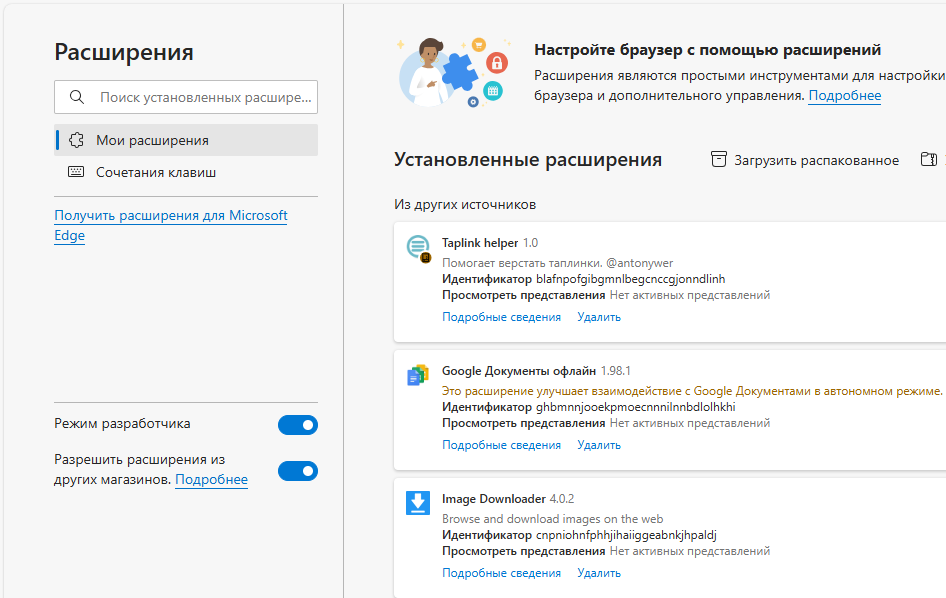Image resolution: width=946 pixels, height=598 pixels.
Task: Click the partially visible pack extension icon
Action: coord(929,159)
